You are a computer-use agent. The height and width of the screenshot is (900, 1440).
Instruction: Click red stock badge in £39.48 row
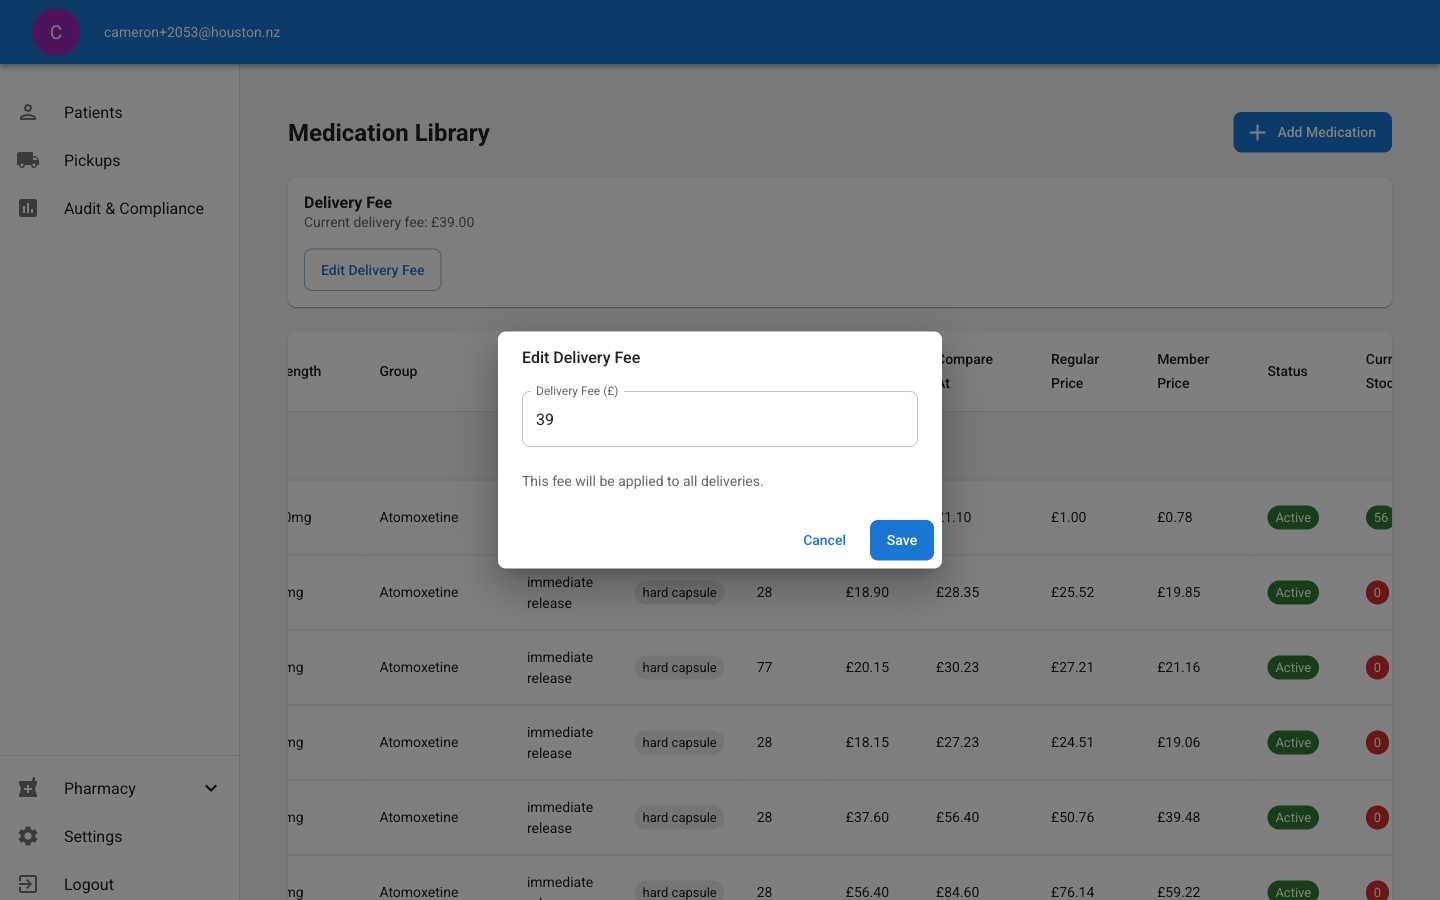tap(1377, 817)
